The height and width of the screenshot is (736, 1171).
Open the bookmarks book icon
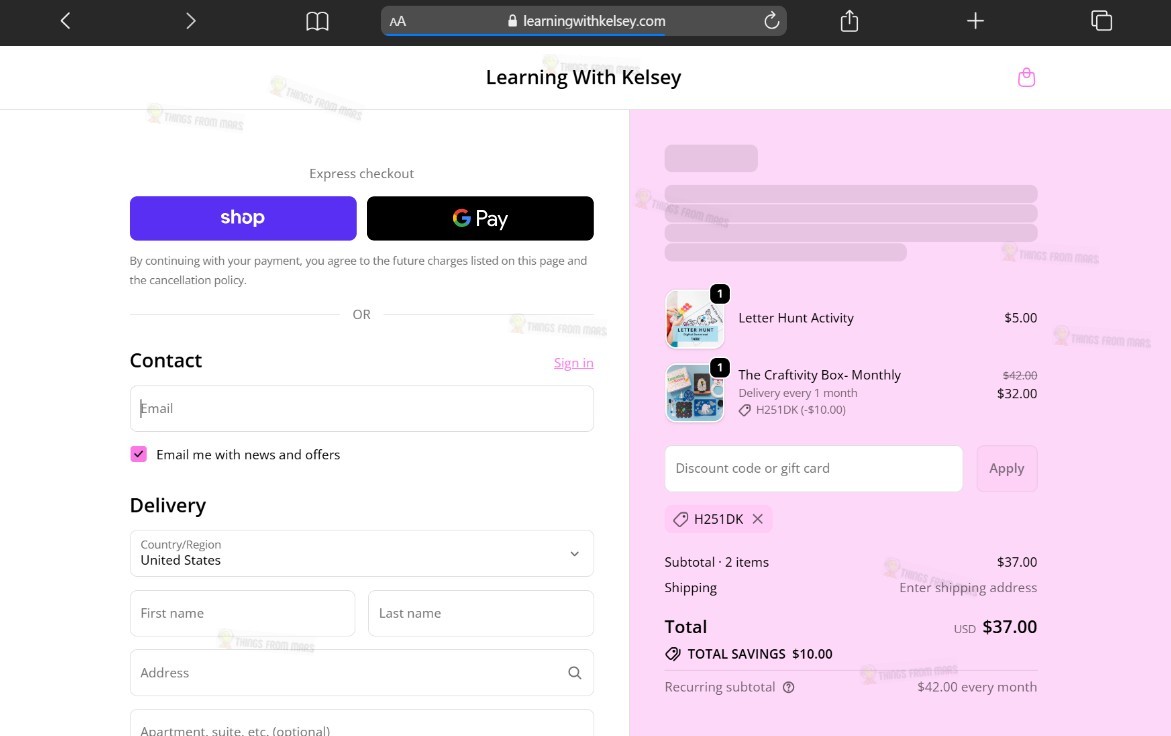pyautogui.click(x=317, y=21)
